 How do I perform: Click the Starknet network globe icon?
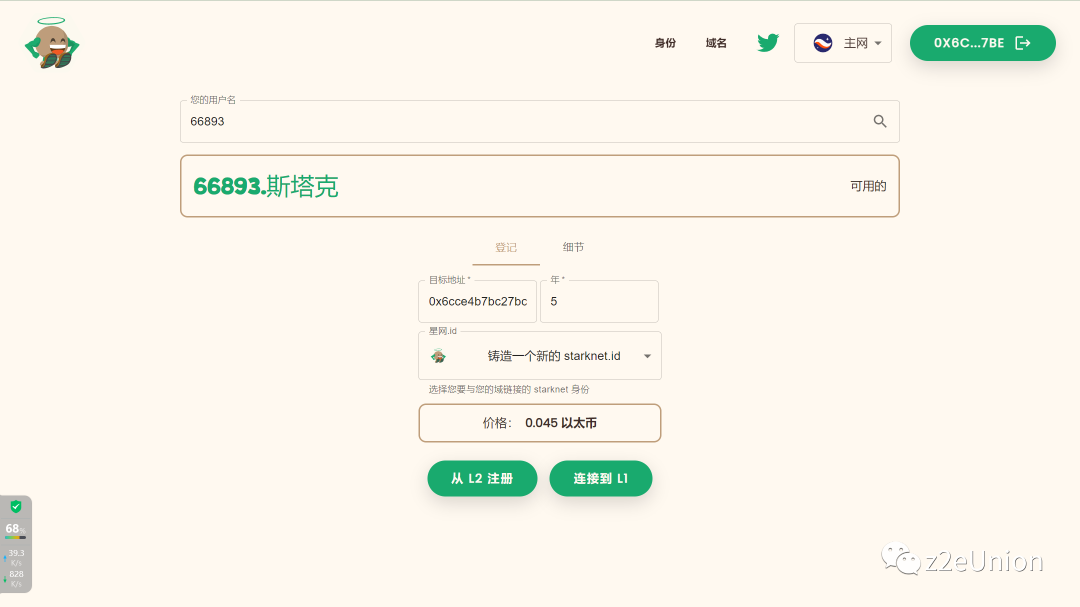(823, 43)
